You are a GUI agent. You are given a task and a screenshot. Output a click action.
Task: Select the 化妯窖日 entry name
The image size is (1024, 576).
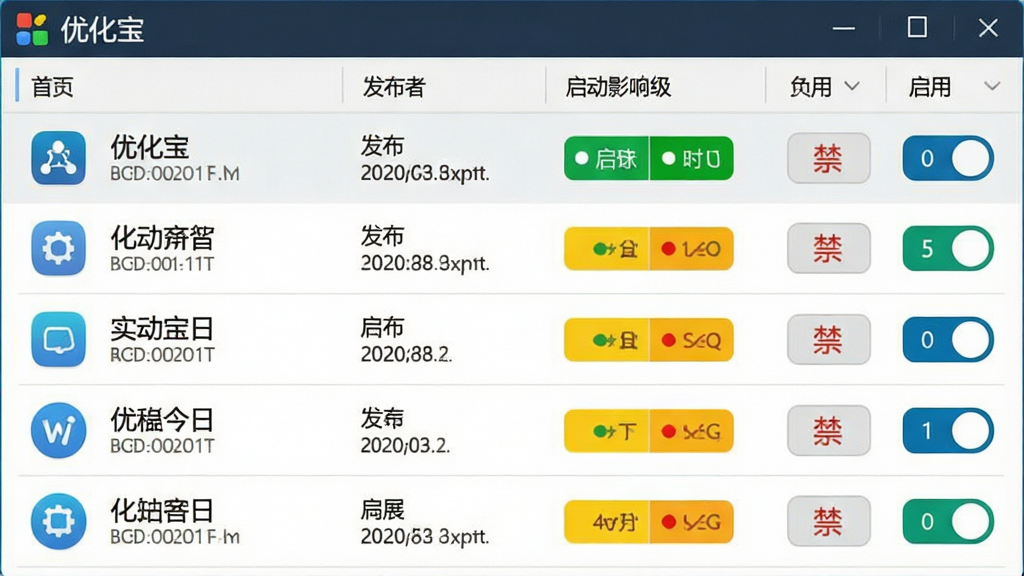[x=162, y=510]
